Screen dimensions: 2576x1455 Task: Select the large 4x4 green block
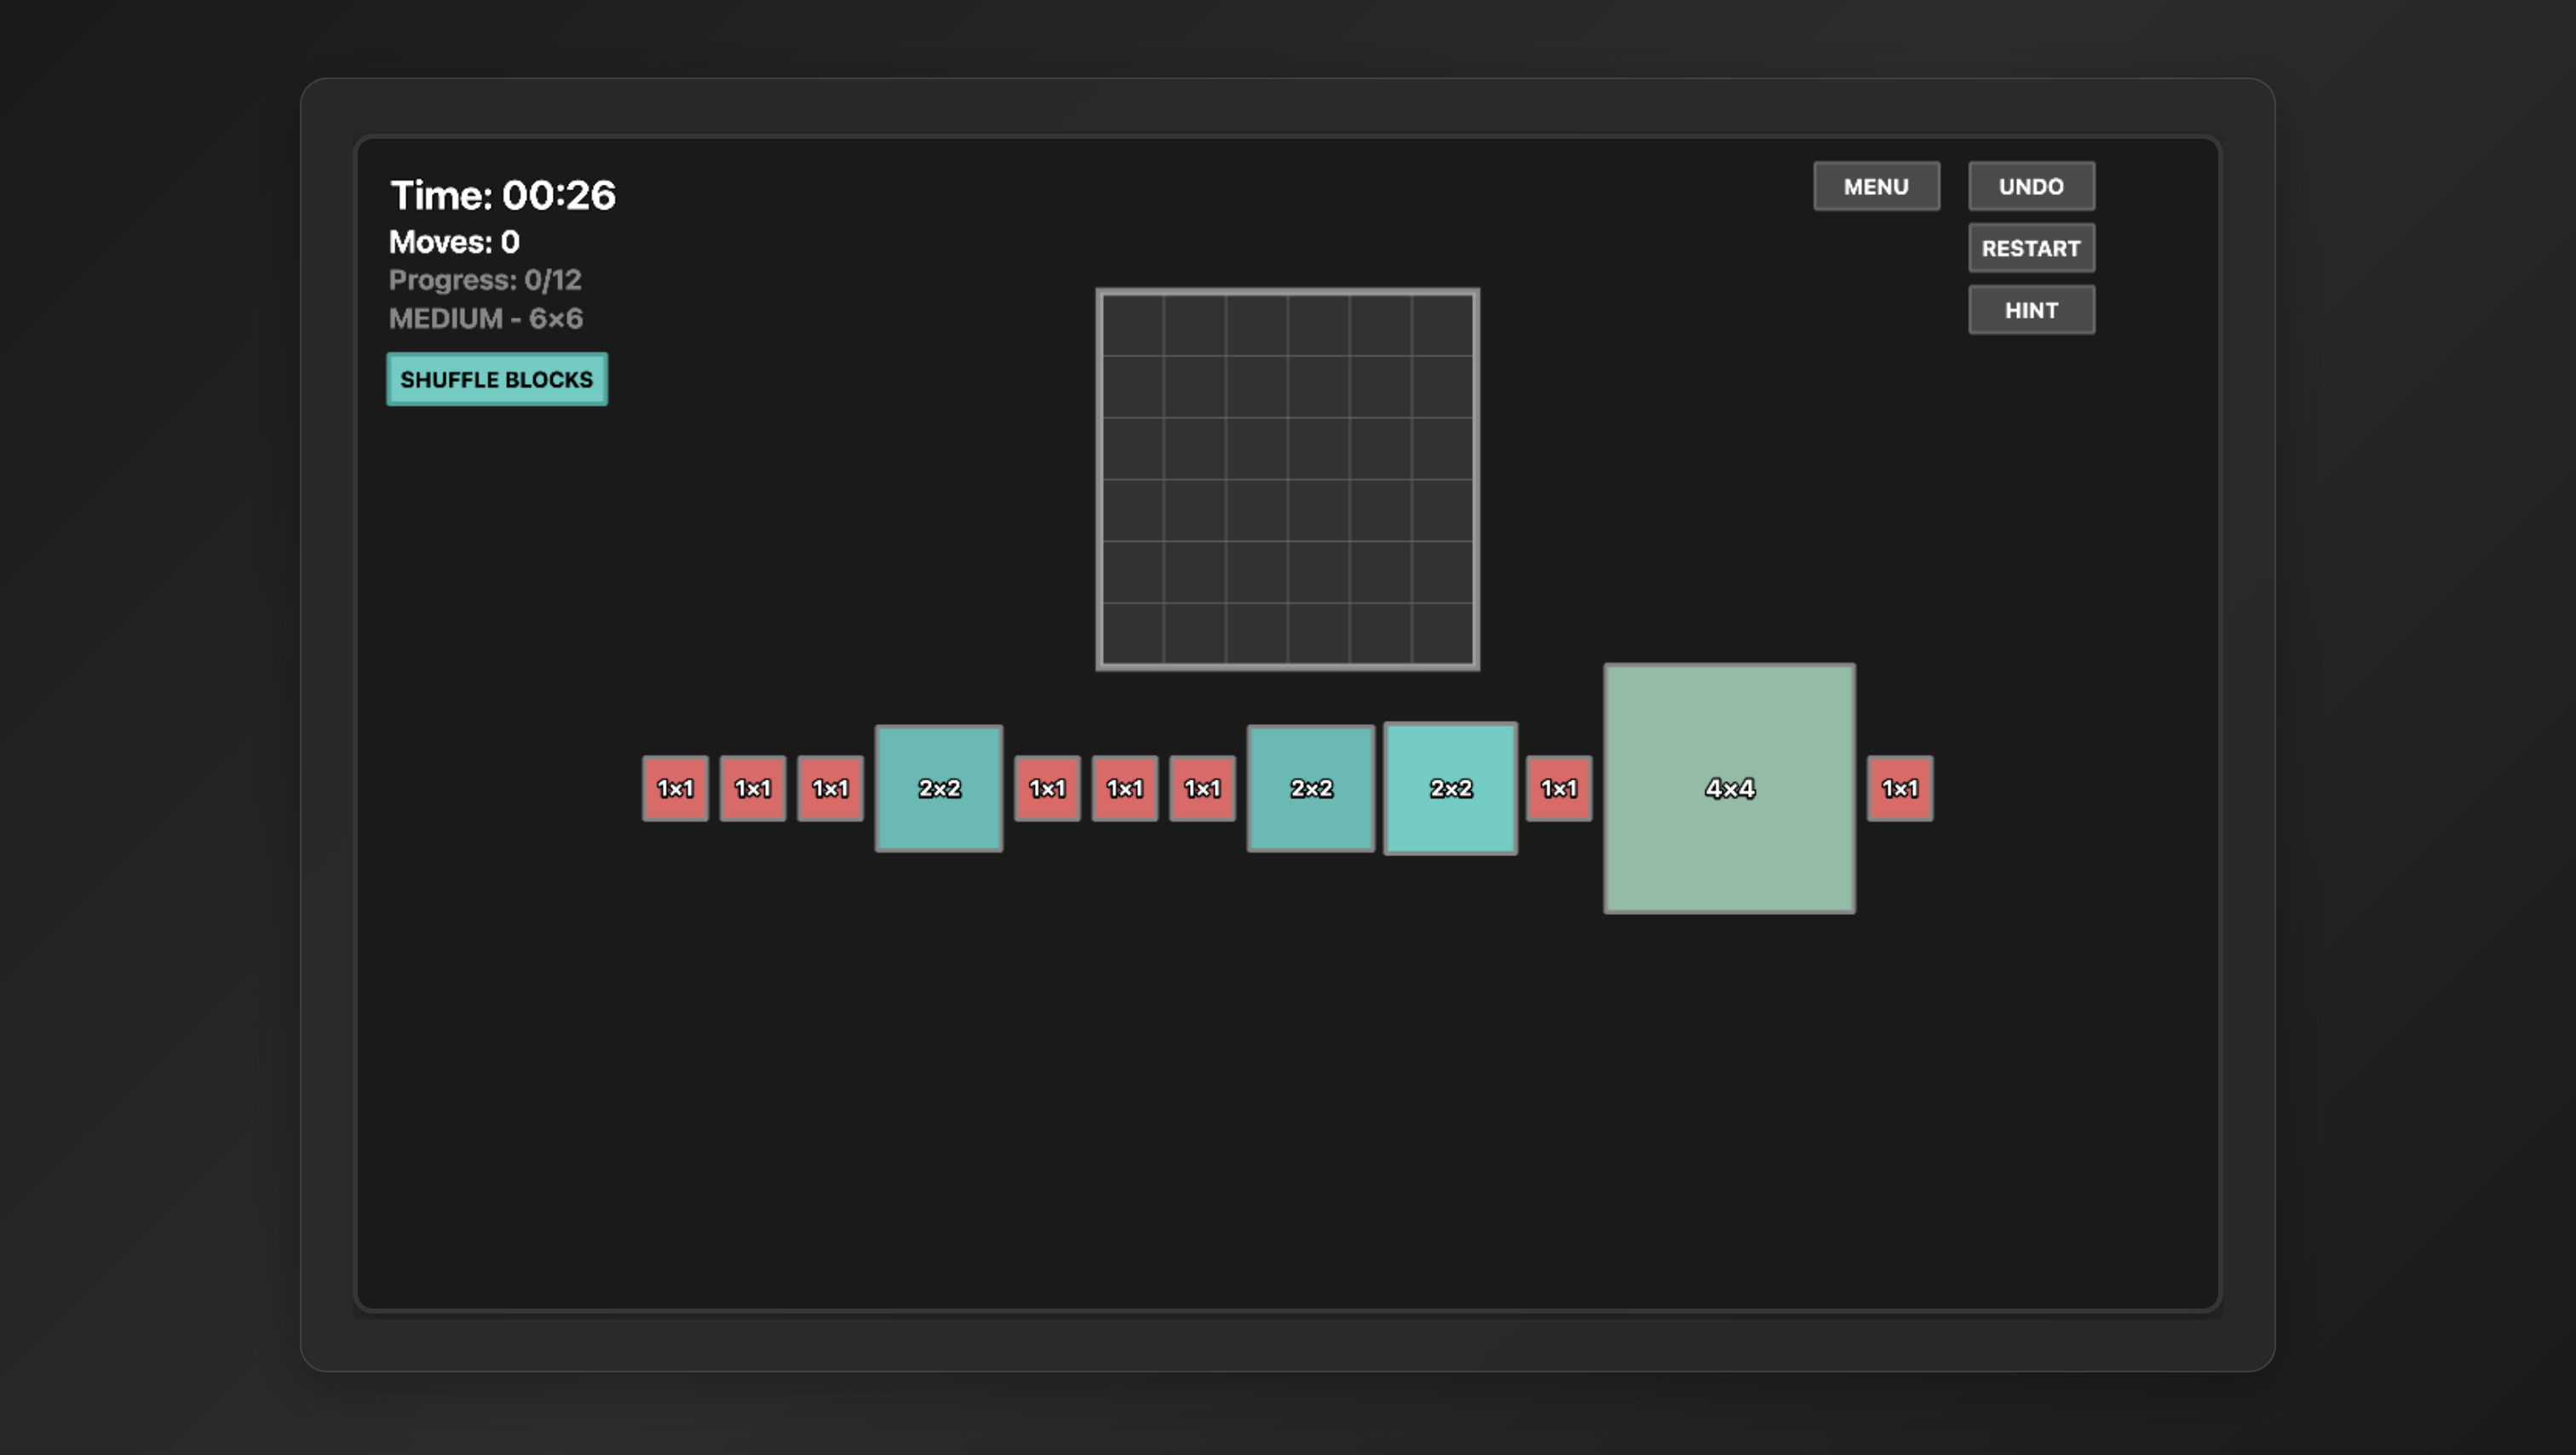[1729, 788]
